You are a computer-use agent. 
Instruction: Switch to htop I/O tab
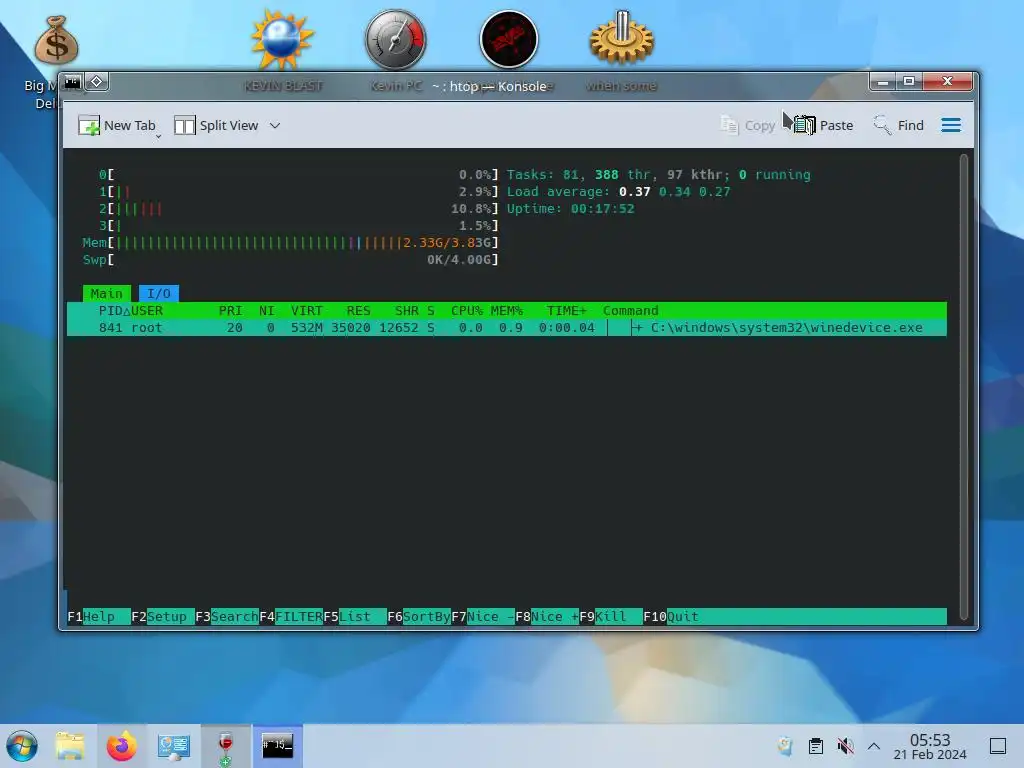[159, 294]
